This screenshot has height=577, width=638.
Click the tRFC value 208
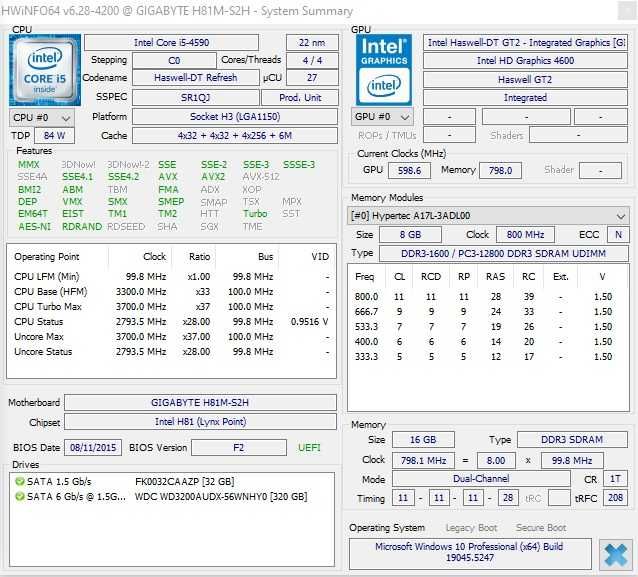coord(615,498)
